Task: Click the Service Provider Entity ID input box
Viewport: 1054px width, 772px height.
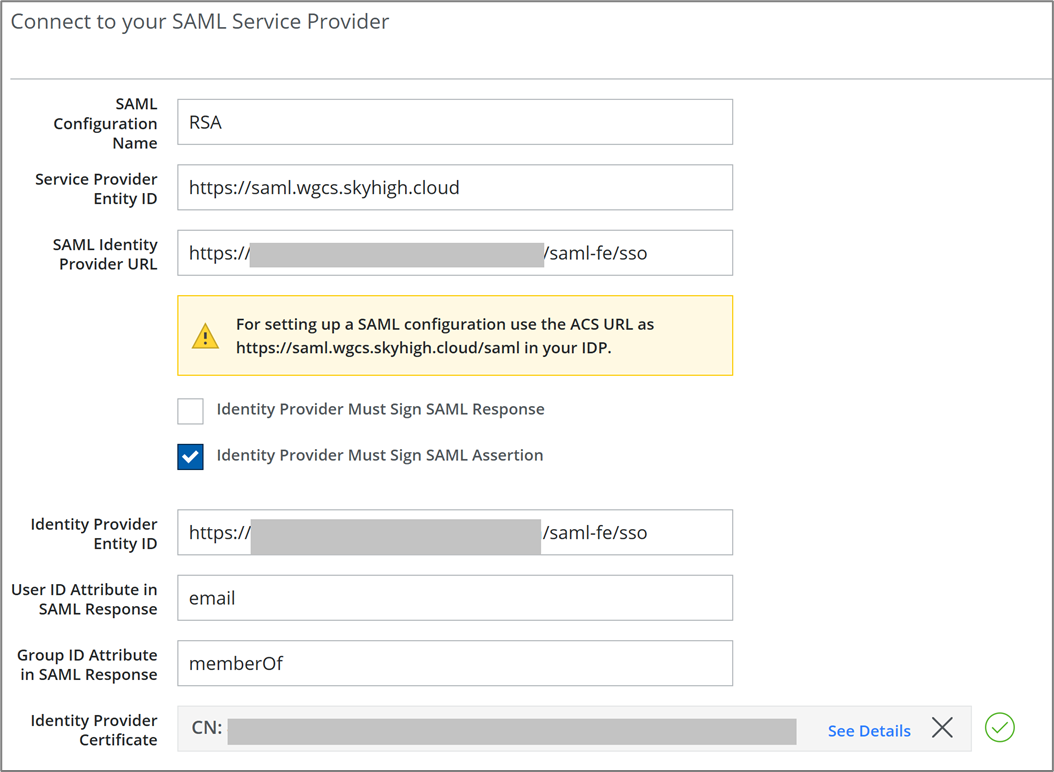Action: [454, 188]
